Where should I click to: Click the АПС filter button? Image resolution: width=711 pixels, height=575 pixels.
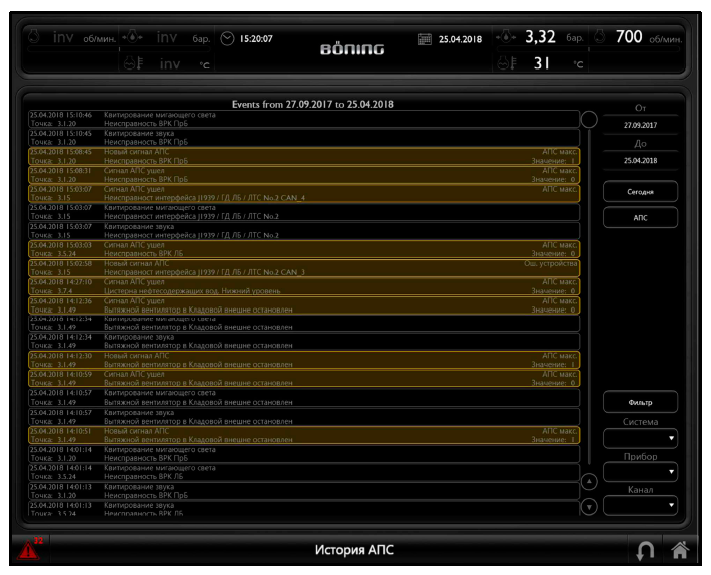[x=640, y=217]
